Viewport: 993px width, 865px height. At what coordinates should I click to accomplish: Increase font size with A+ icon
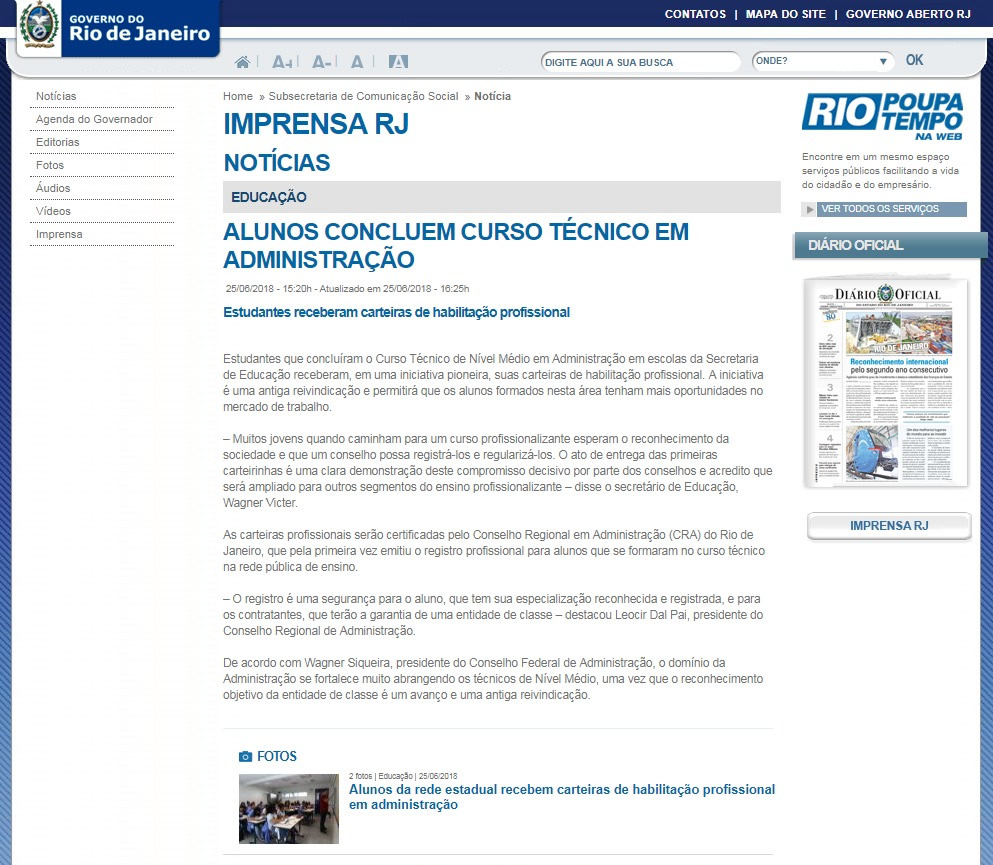pyautogui.click(x=282, y=62)
